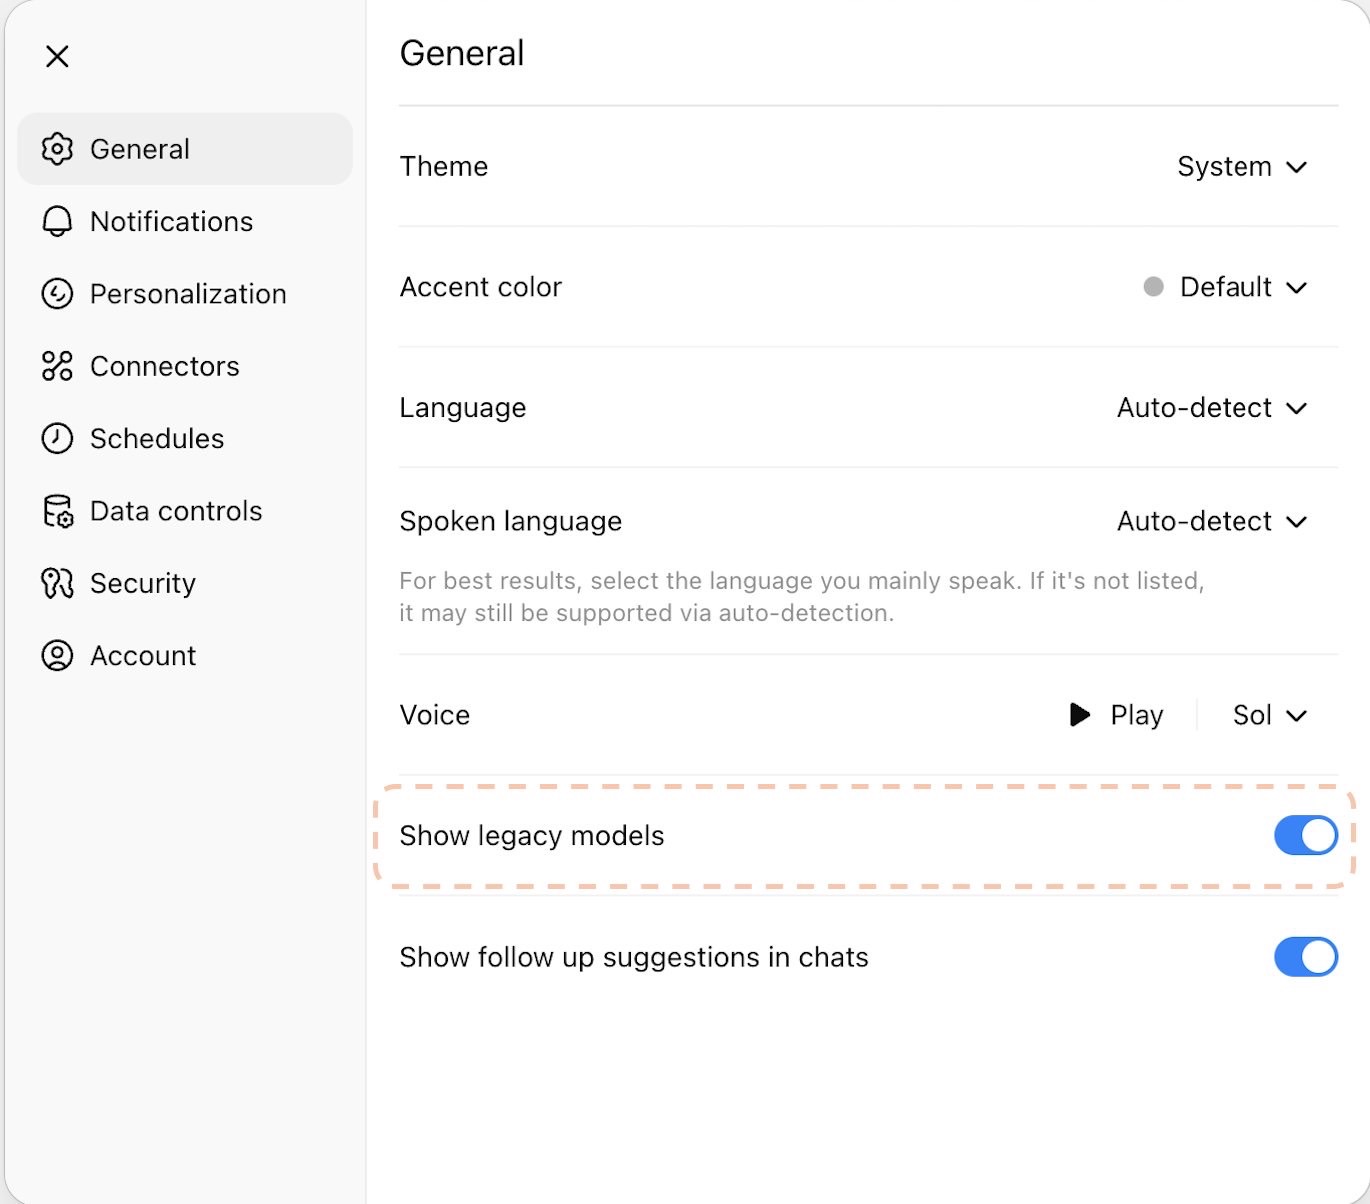
Task: Disable follow up suggestions in chats
Action: [1305, 957]
